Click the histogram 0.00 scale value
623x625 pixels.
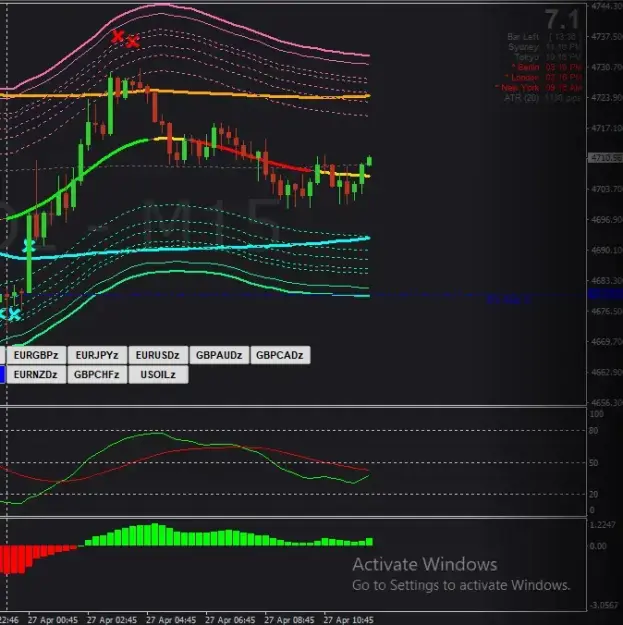598,546
